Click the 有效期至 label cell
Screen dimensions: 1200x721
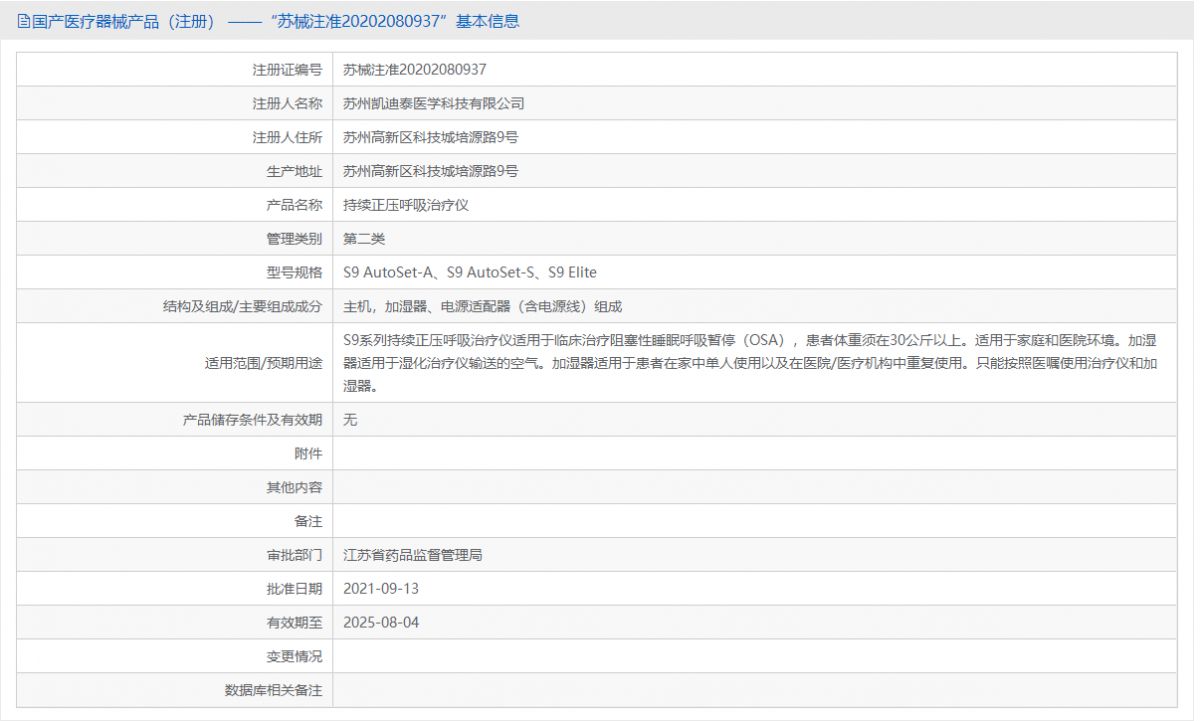[x=175, y=622]
